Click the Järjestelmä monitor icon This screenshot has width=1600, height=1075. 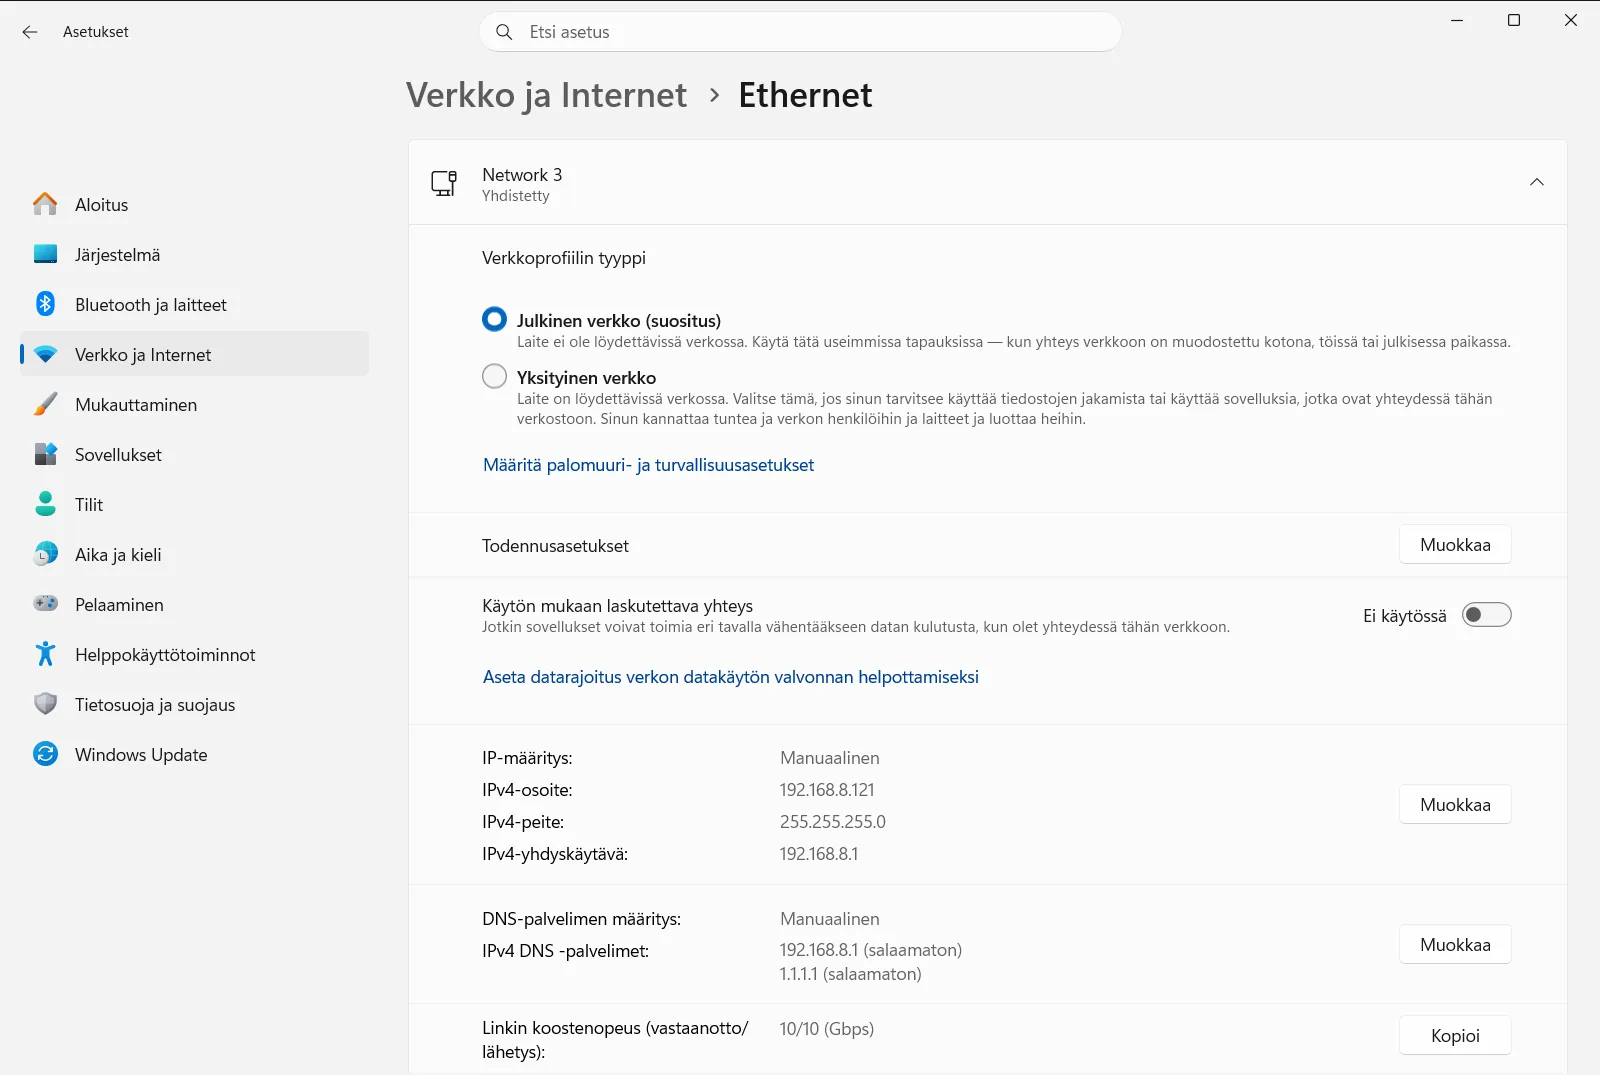tap(45, 254)
